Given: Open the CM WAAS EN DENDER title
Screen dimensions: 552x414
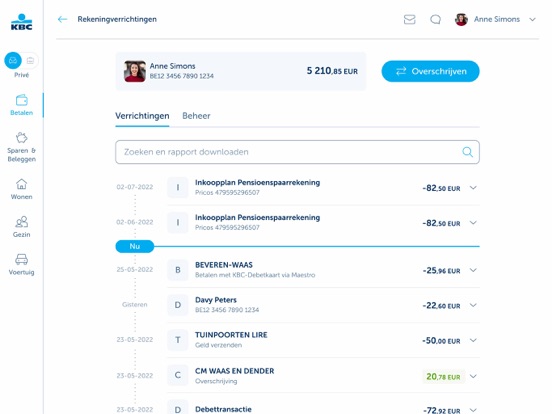Looking at the screenshot, I should click(x=234, y=371).
